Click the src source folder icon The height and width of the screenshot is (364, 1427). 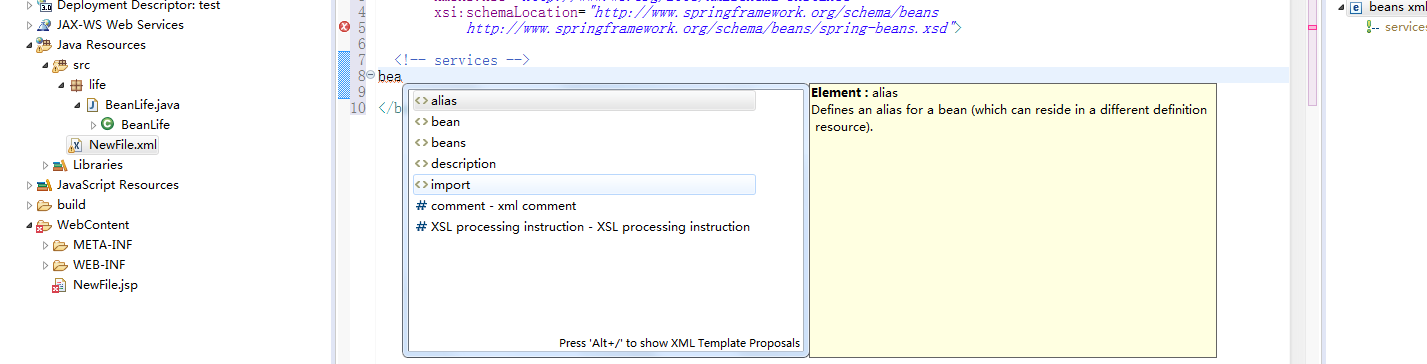pyautogui.click(x=60, y=65)
